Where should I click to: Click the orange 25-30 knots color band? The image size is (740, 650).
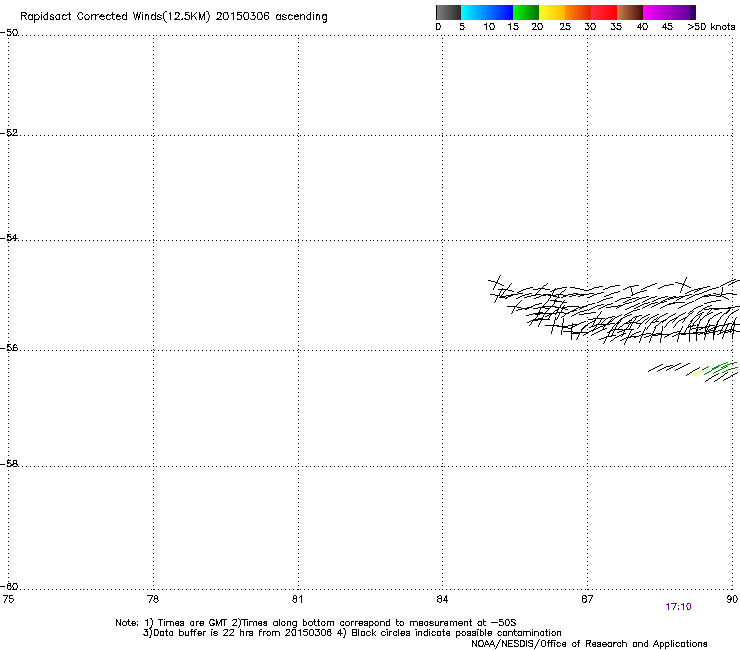pos(578,12)
